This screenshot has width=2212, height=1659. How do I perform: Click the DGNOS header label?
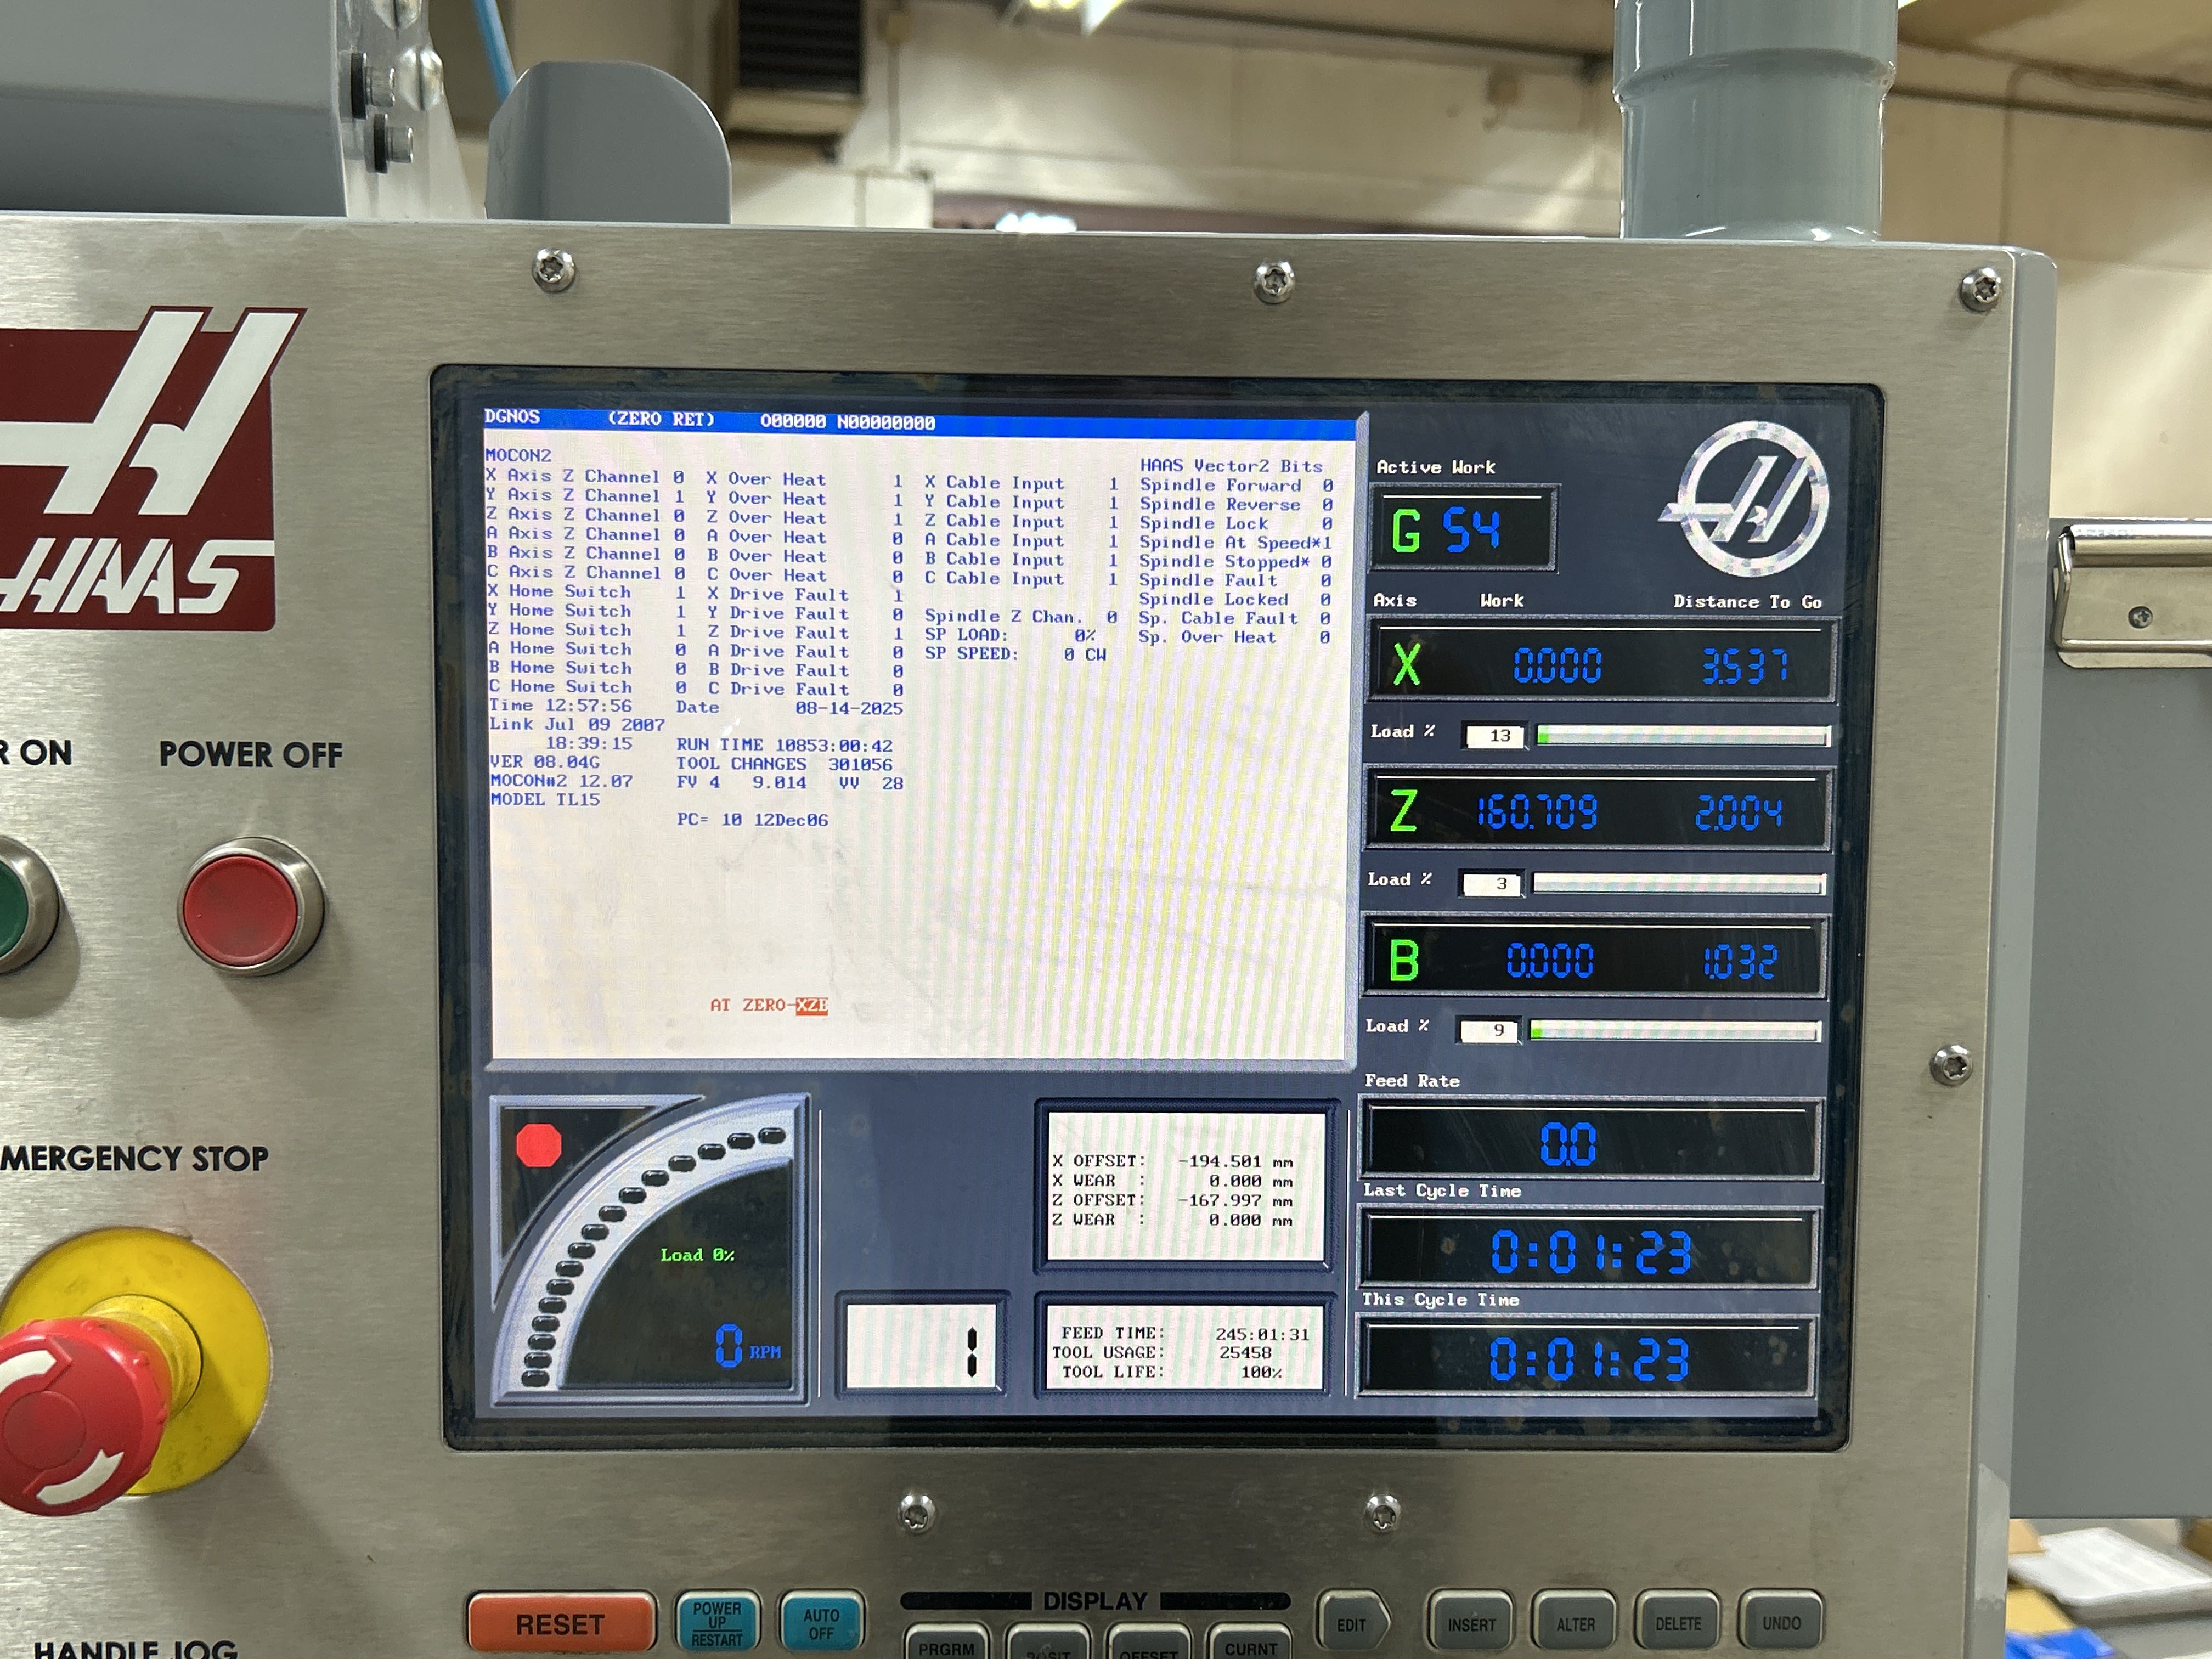click(512, 416)
